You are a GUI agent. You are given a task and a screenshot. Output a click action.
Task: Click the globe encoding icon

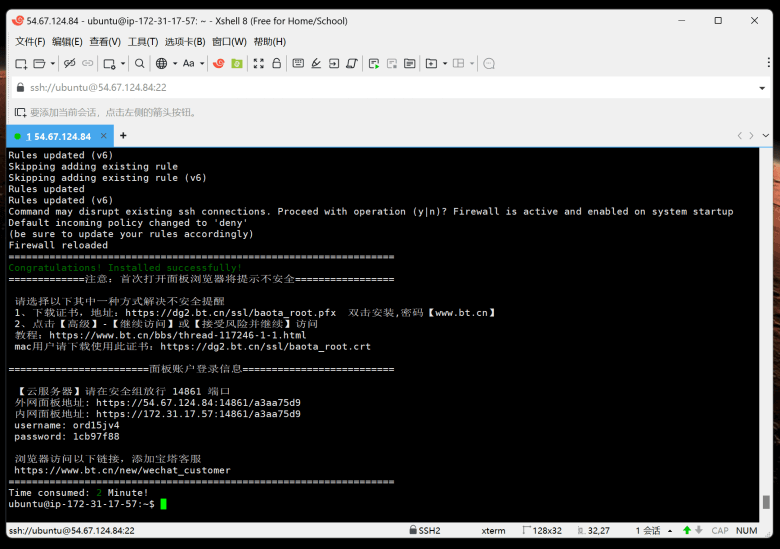pyautogui.click(x=162, y=63)
